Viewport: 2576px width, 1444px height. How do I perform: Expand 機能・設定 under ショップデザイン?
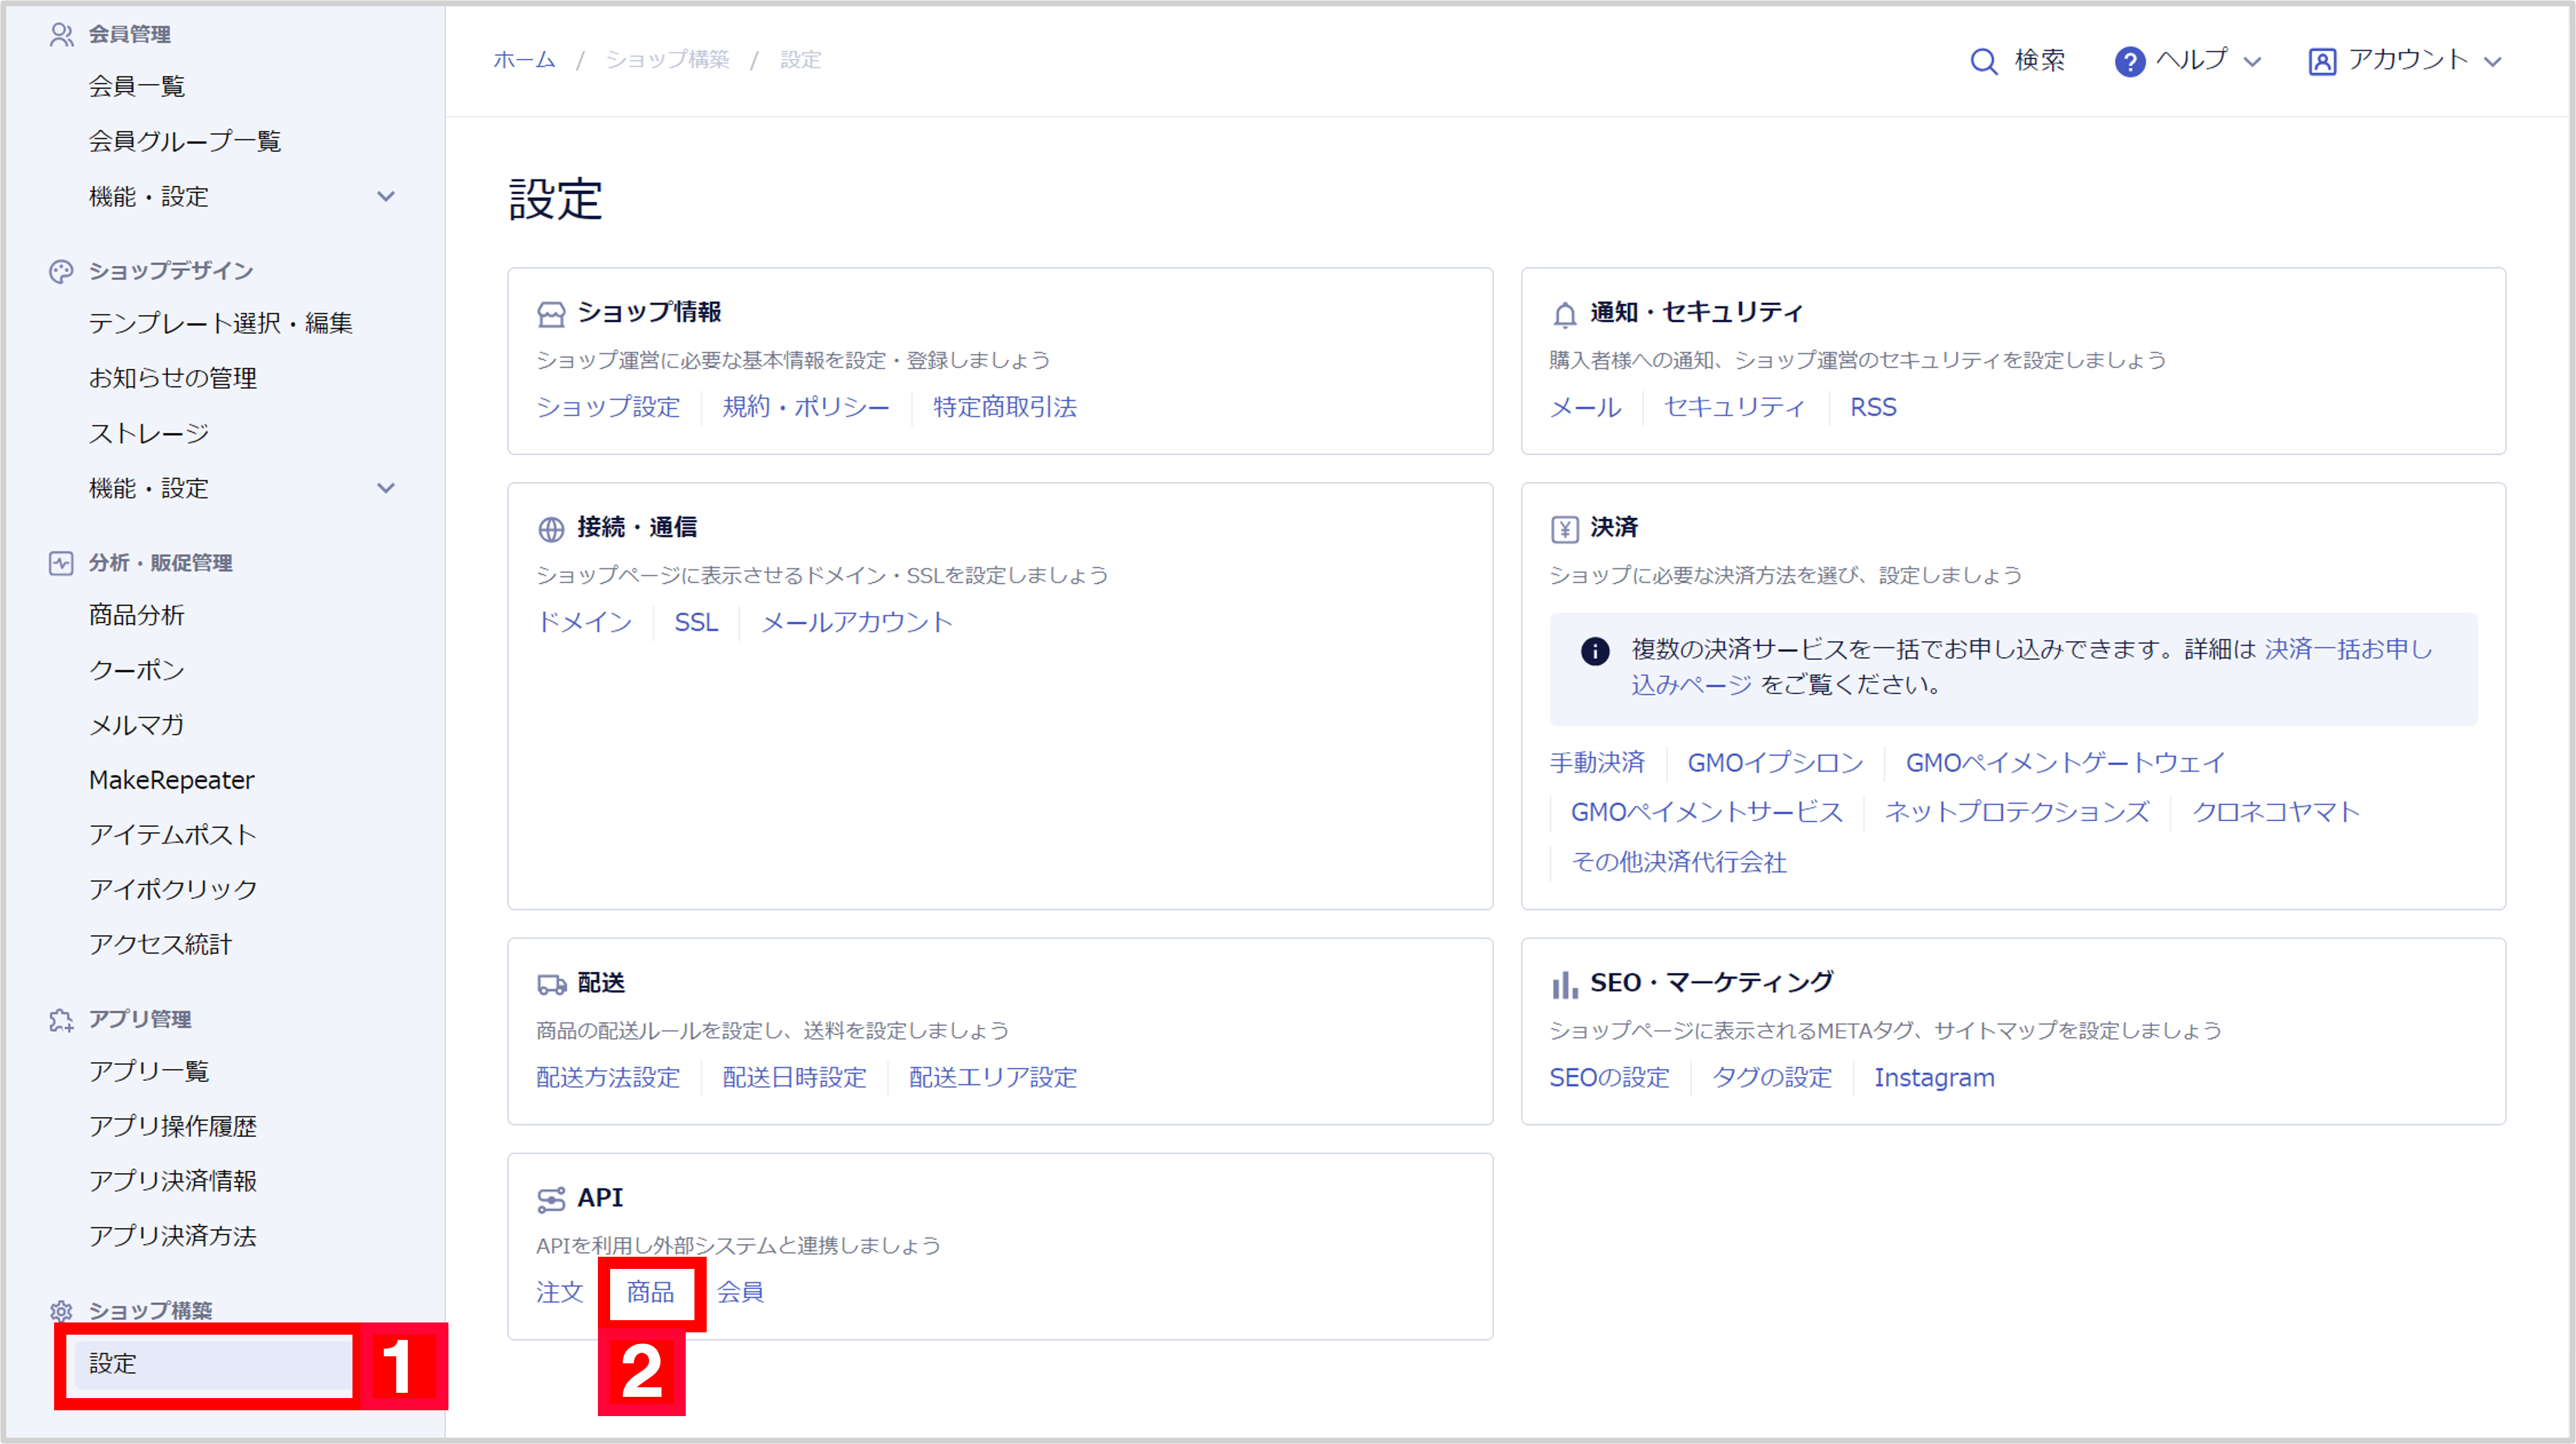click(x=386, y=488)
